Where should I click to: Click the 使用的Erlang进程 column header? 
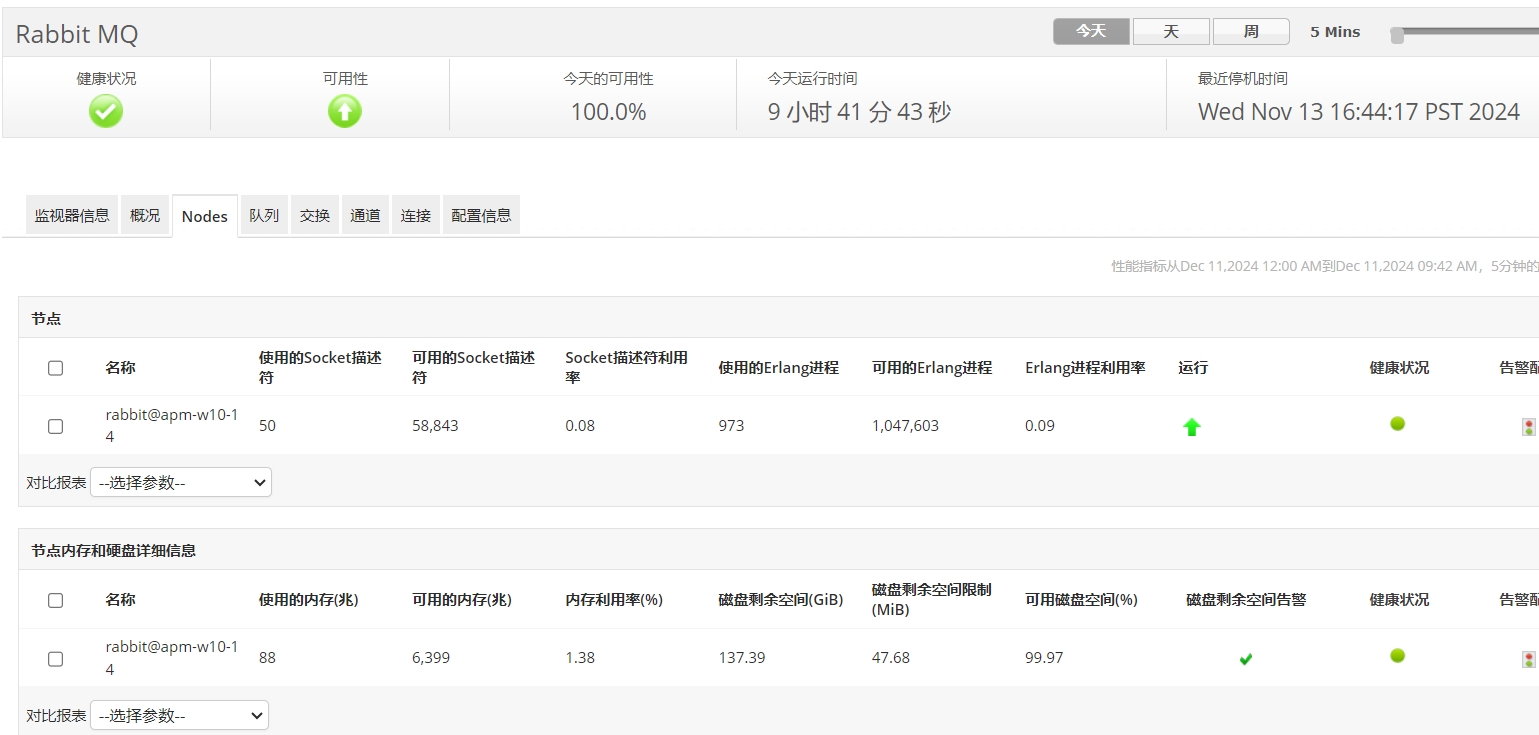(x=778, y=368)
